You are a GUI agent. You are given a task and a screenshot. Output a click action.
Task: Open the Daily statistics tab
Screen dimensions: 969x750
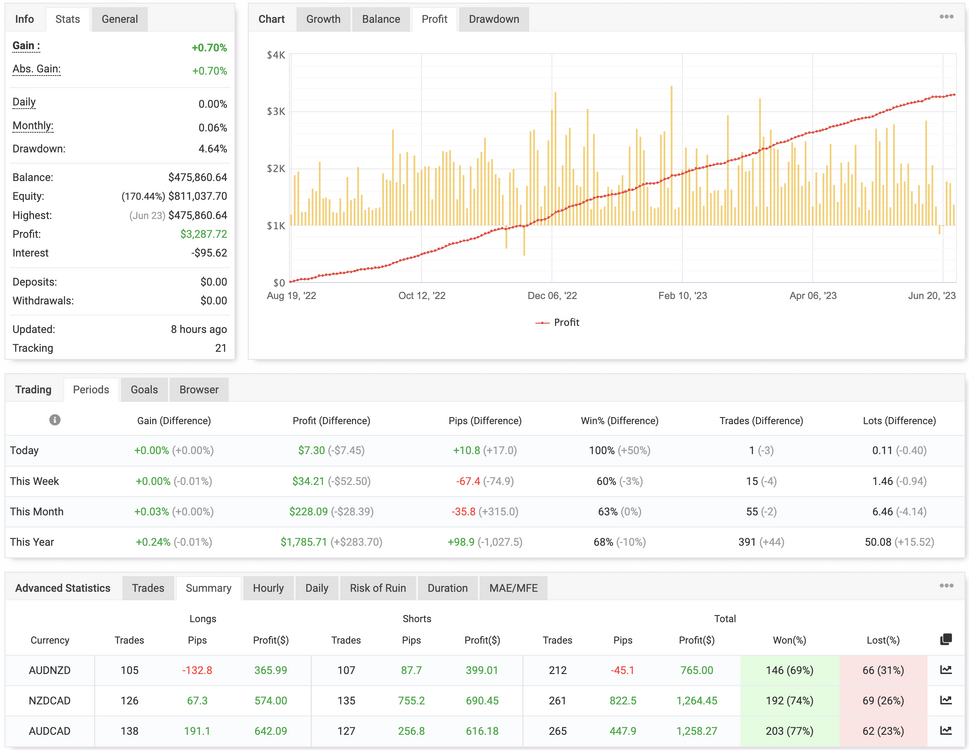click(316, 588)
